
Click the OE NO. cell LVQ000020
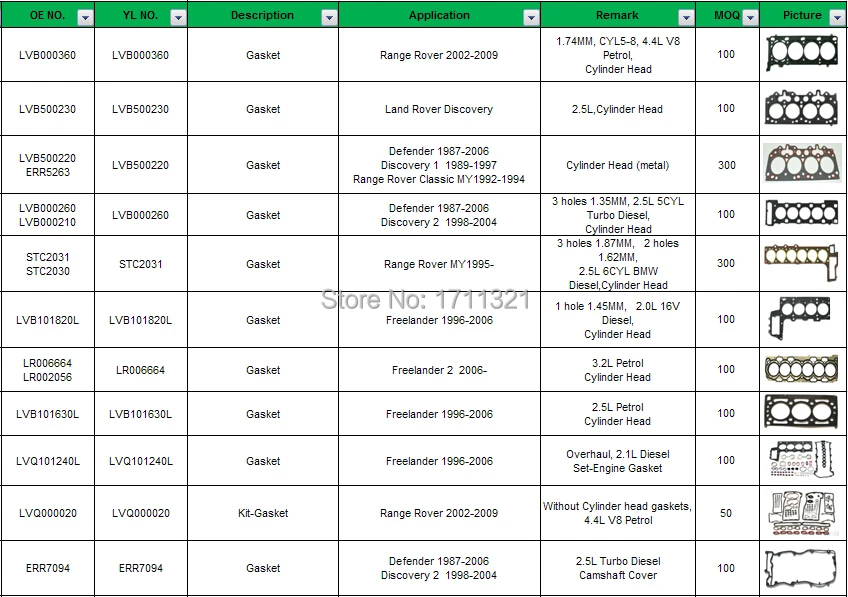pyautogui.click(x=48, y=513)
